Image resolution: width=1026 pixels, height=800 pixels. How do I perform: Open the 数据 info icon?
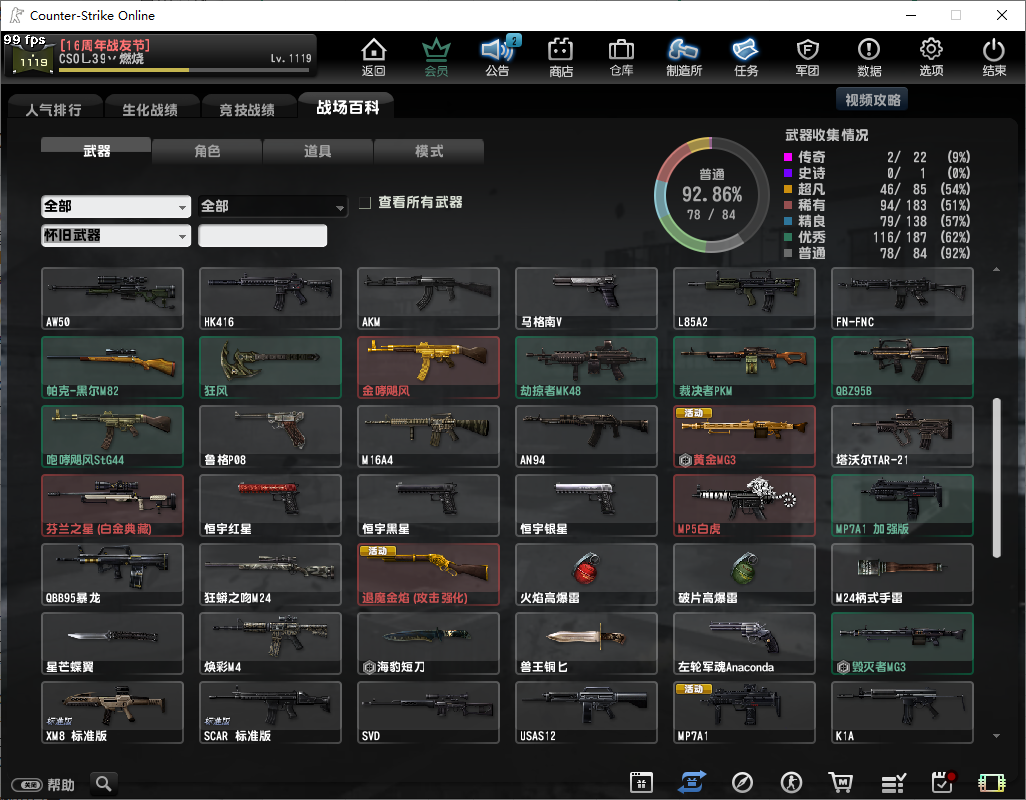(869, 57)
